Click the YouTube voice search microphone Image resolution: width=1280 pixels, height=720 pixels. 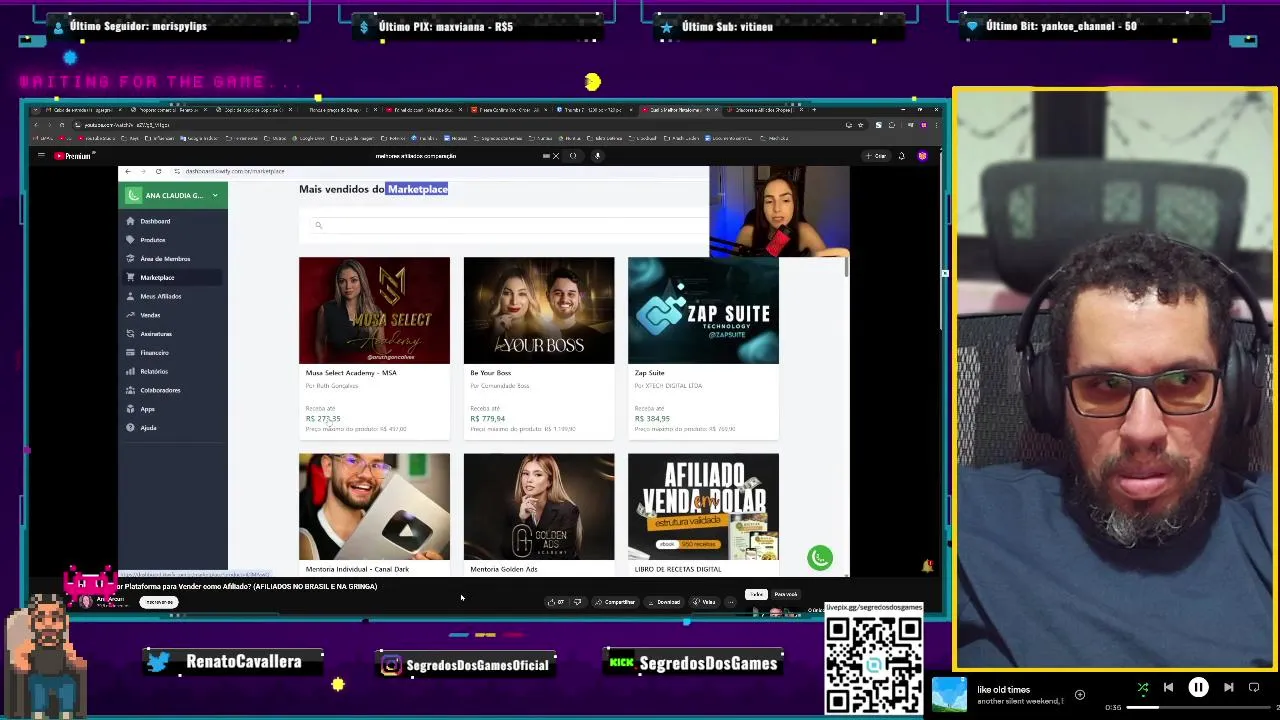tap(597, 156)
